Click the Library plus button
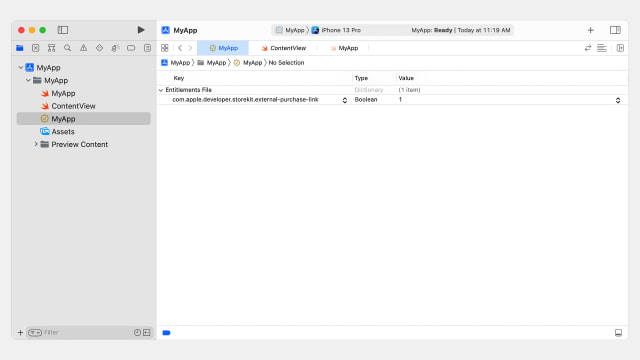 tap(591, 30)
